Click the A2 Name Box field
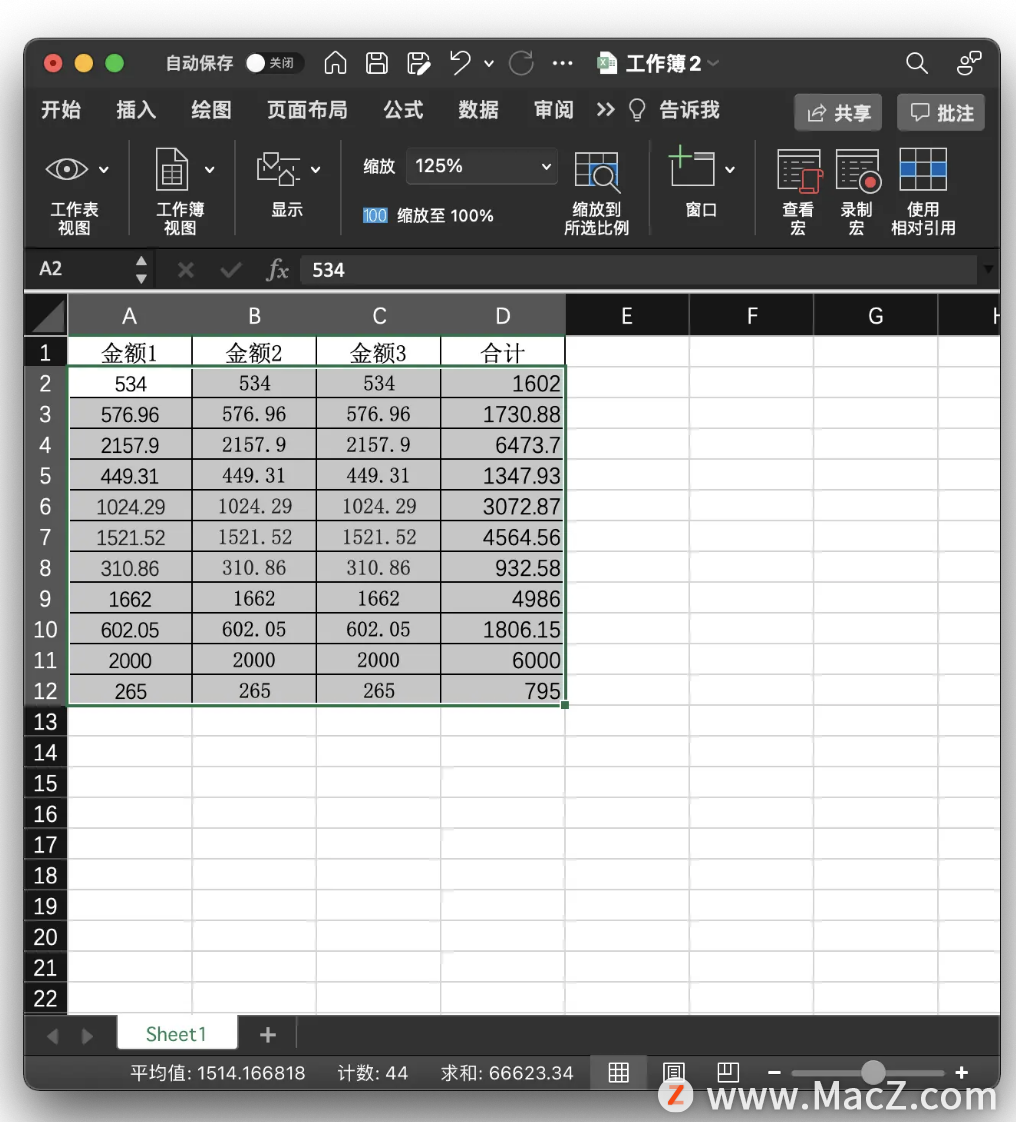1016x1122 pixels. tap(79, 270)
